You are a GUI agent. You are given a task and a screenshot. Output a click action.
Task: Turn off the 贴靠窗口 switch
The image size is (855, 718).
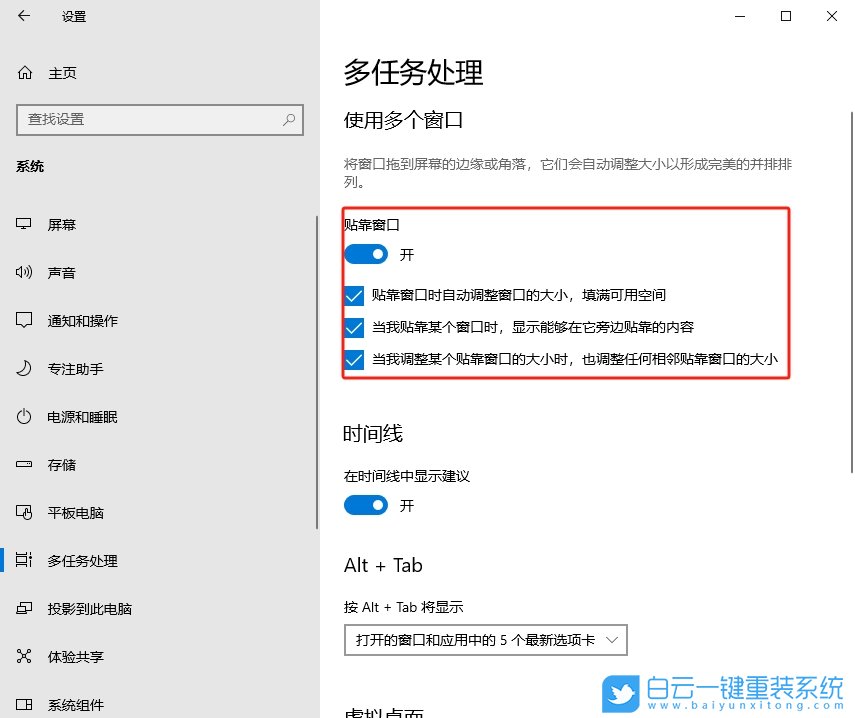[x=366, y=254]
